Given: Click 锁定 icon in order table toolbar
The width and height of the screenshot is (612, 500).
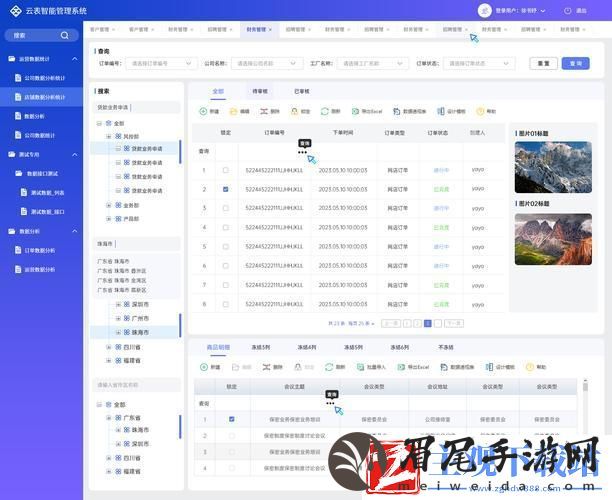Looking at the screenshot, I should 294,111.
